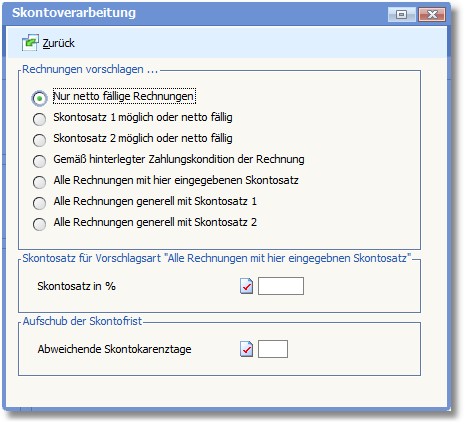Select "Gemäß hinterlegter Zahlungskondition der Rechnung"
The width and height of the screenshot is (465, 425).
[39, 161]
